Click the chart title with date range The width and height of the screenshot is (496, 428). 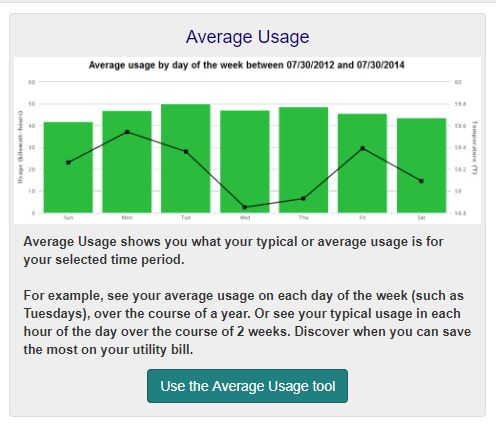(x=247, y=65)
